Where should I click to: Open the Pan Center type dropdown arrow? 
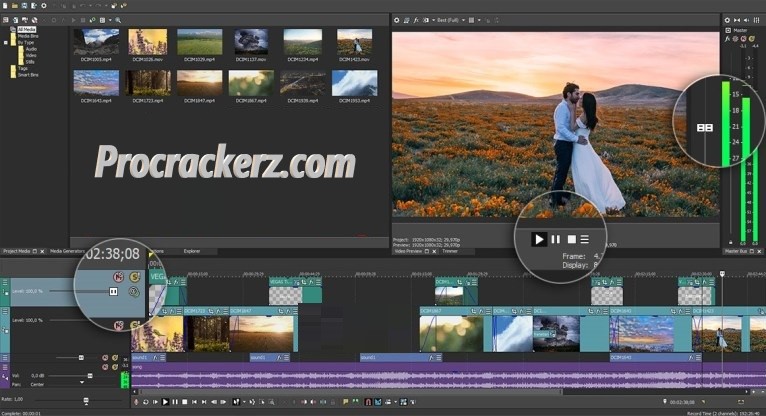click(x=82, y=382)
